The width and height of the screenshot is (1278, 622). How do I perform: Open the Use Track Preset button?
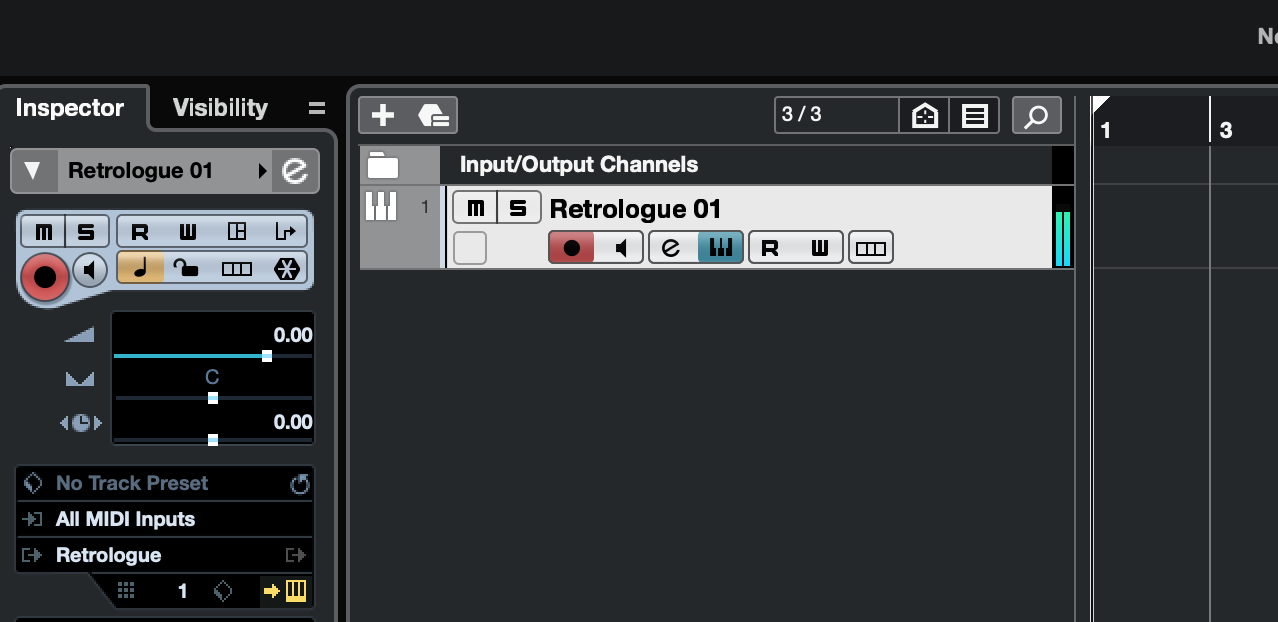tap(432, 116)
